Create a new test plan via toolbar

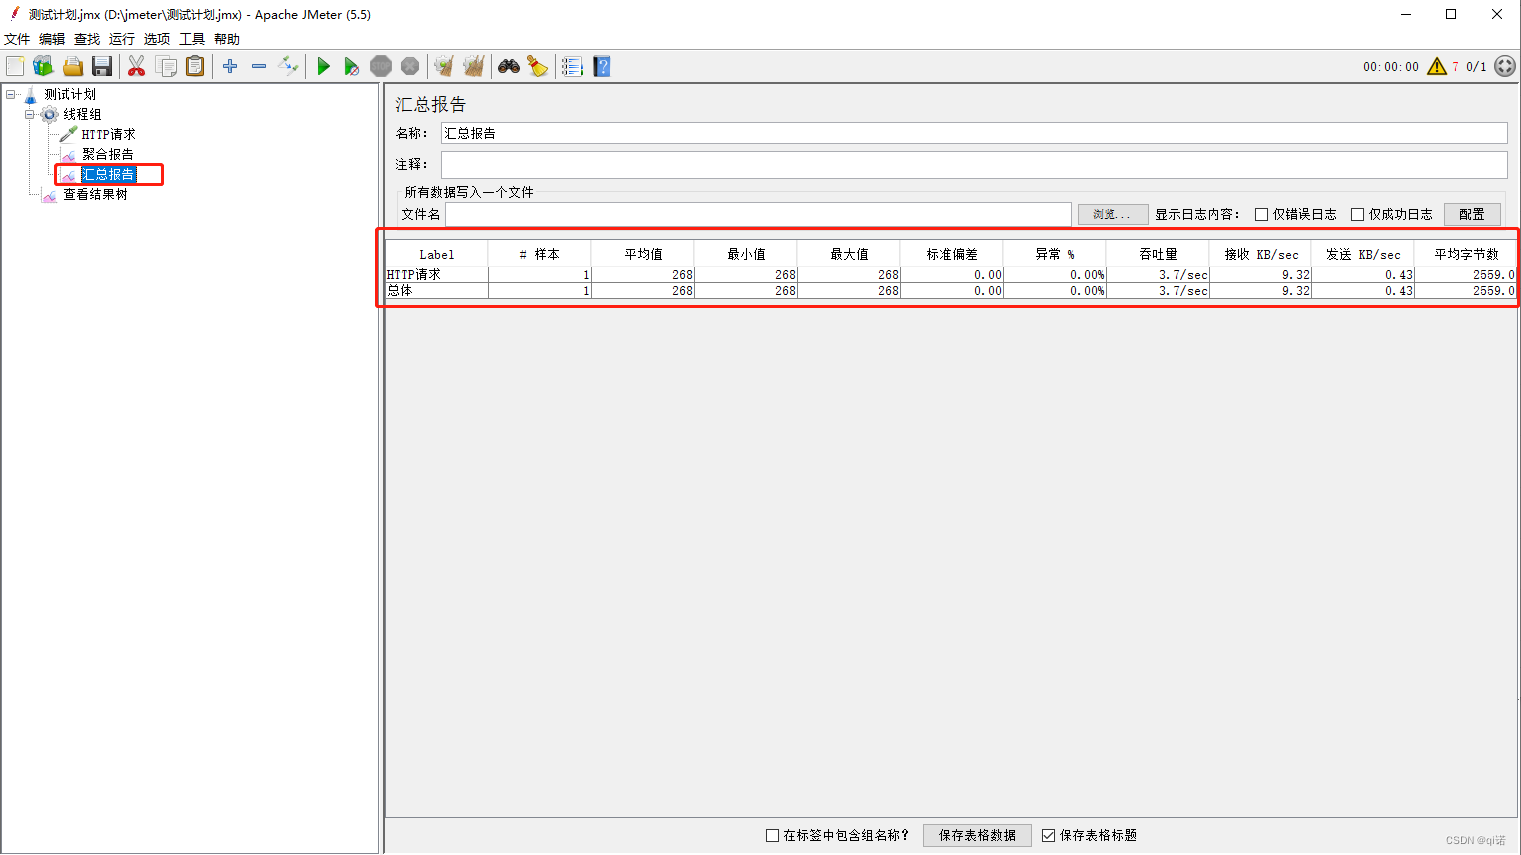(x=15, y=66)
